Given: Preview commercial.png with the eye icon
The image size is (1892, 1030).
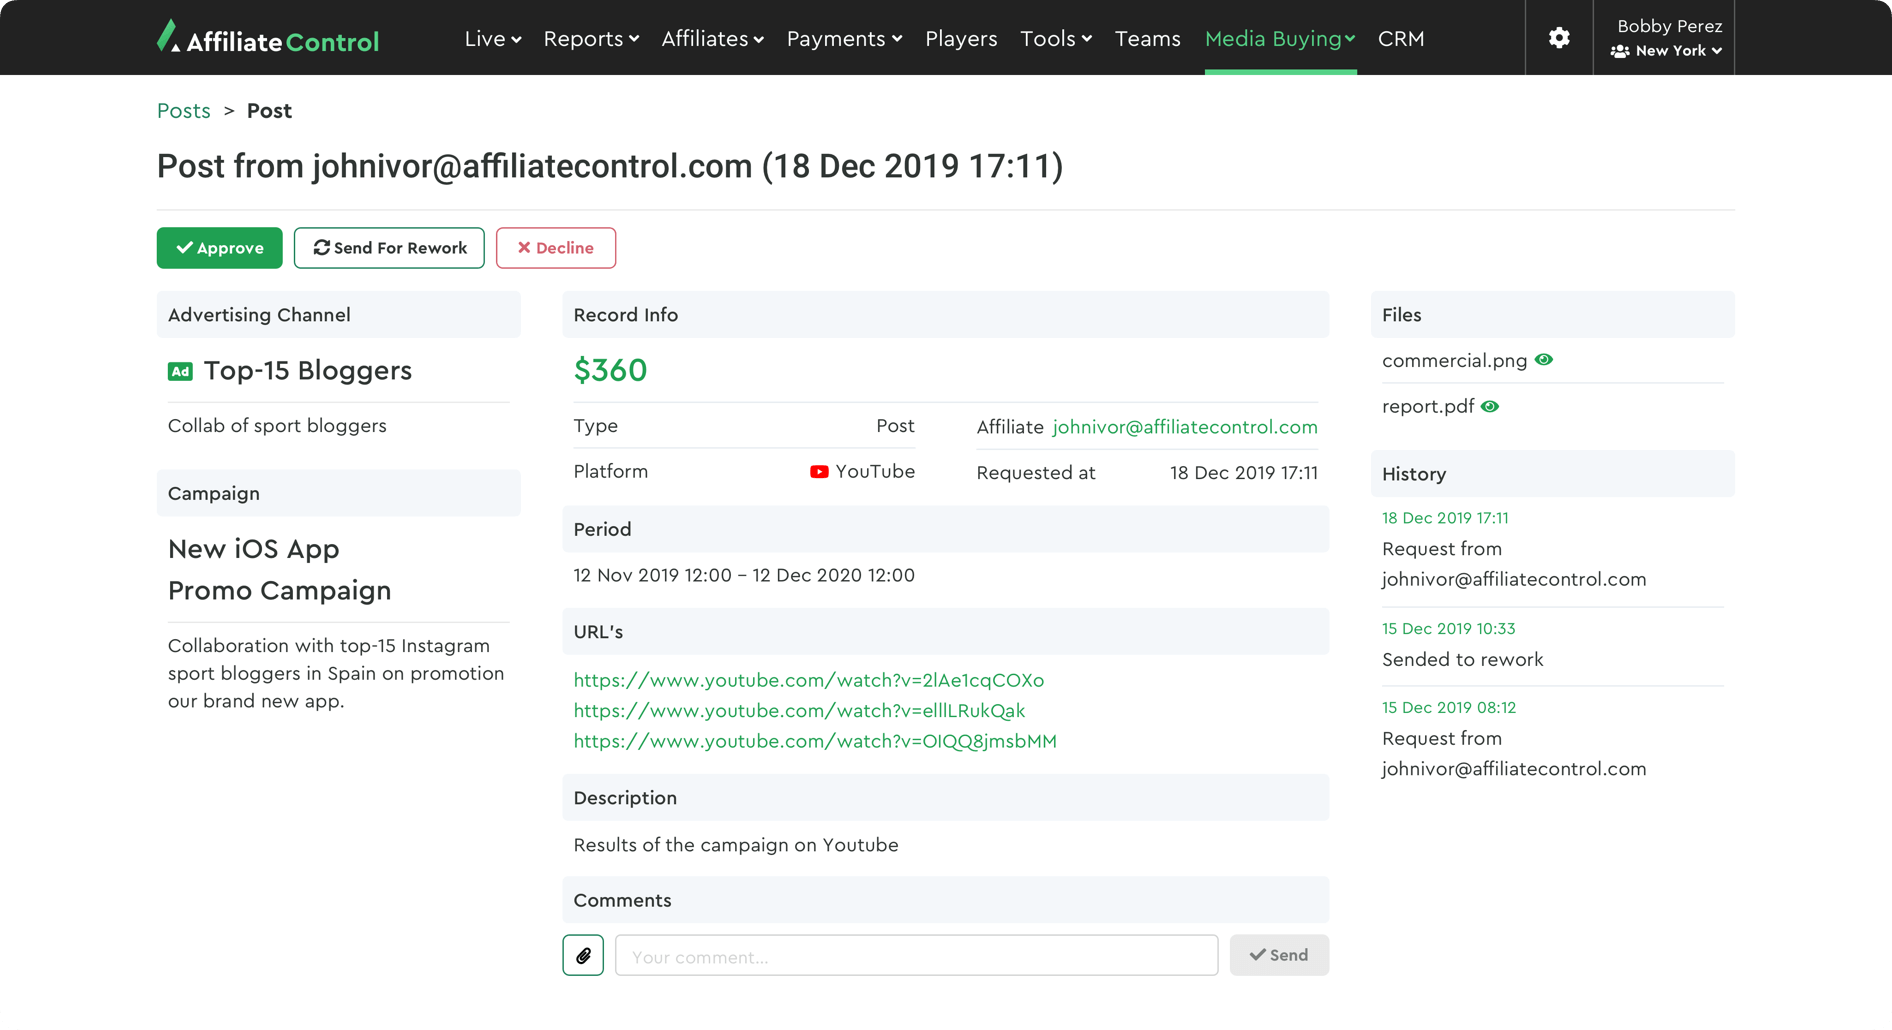Looking at the screenshot, I should (x=1544, y=360).
